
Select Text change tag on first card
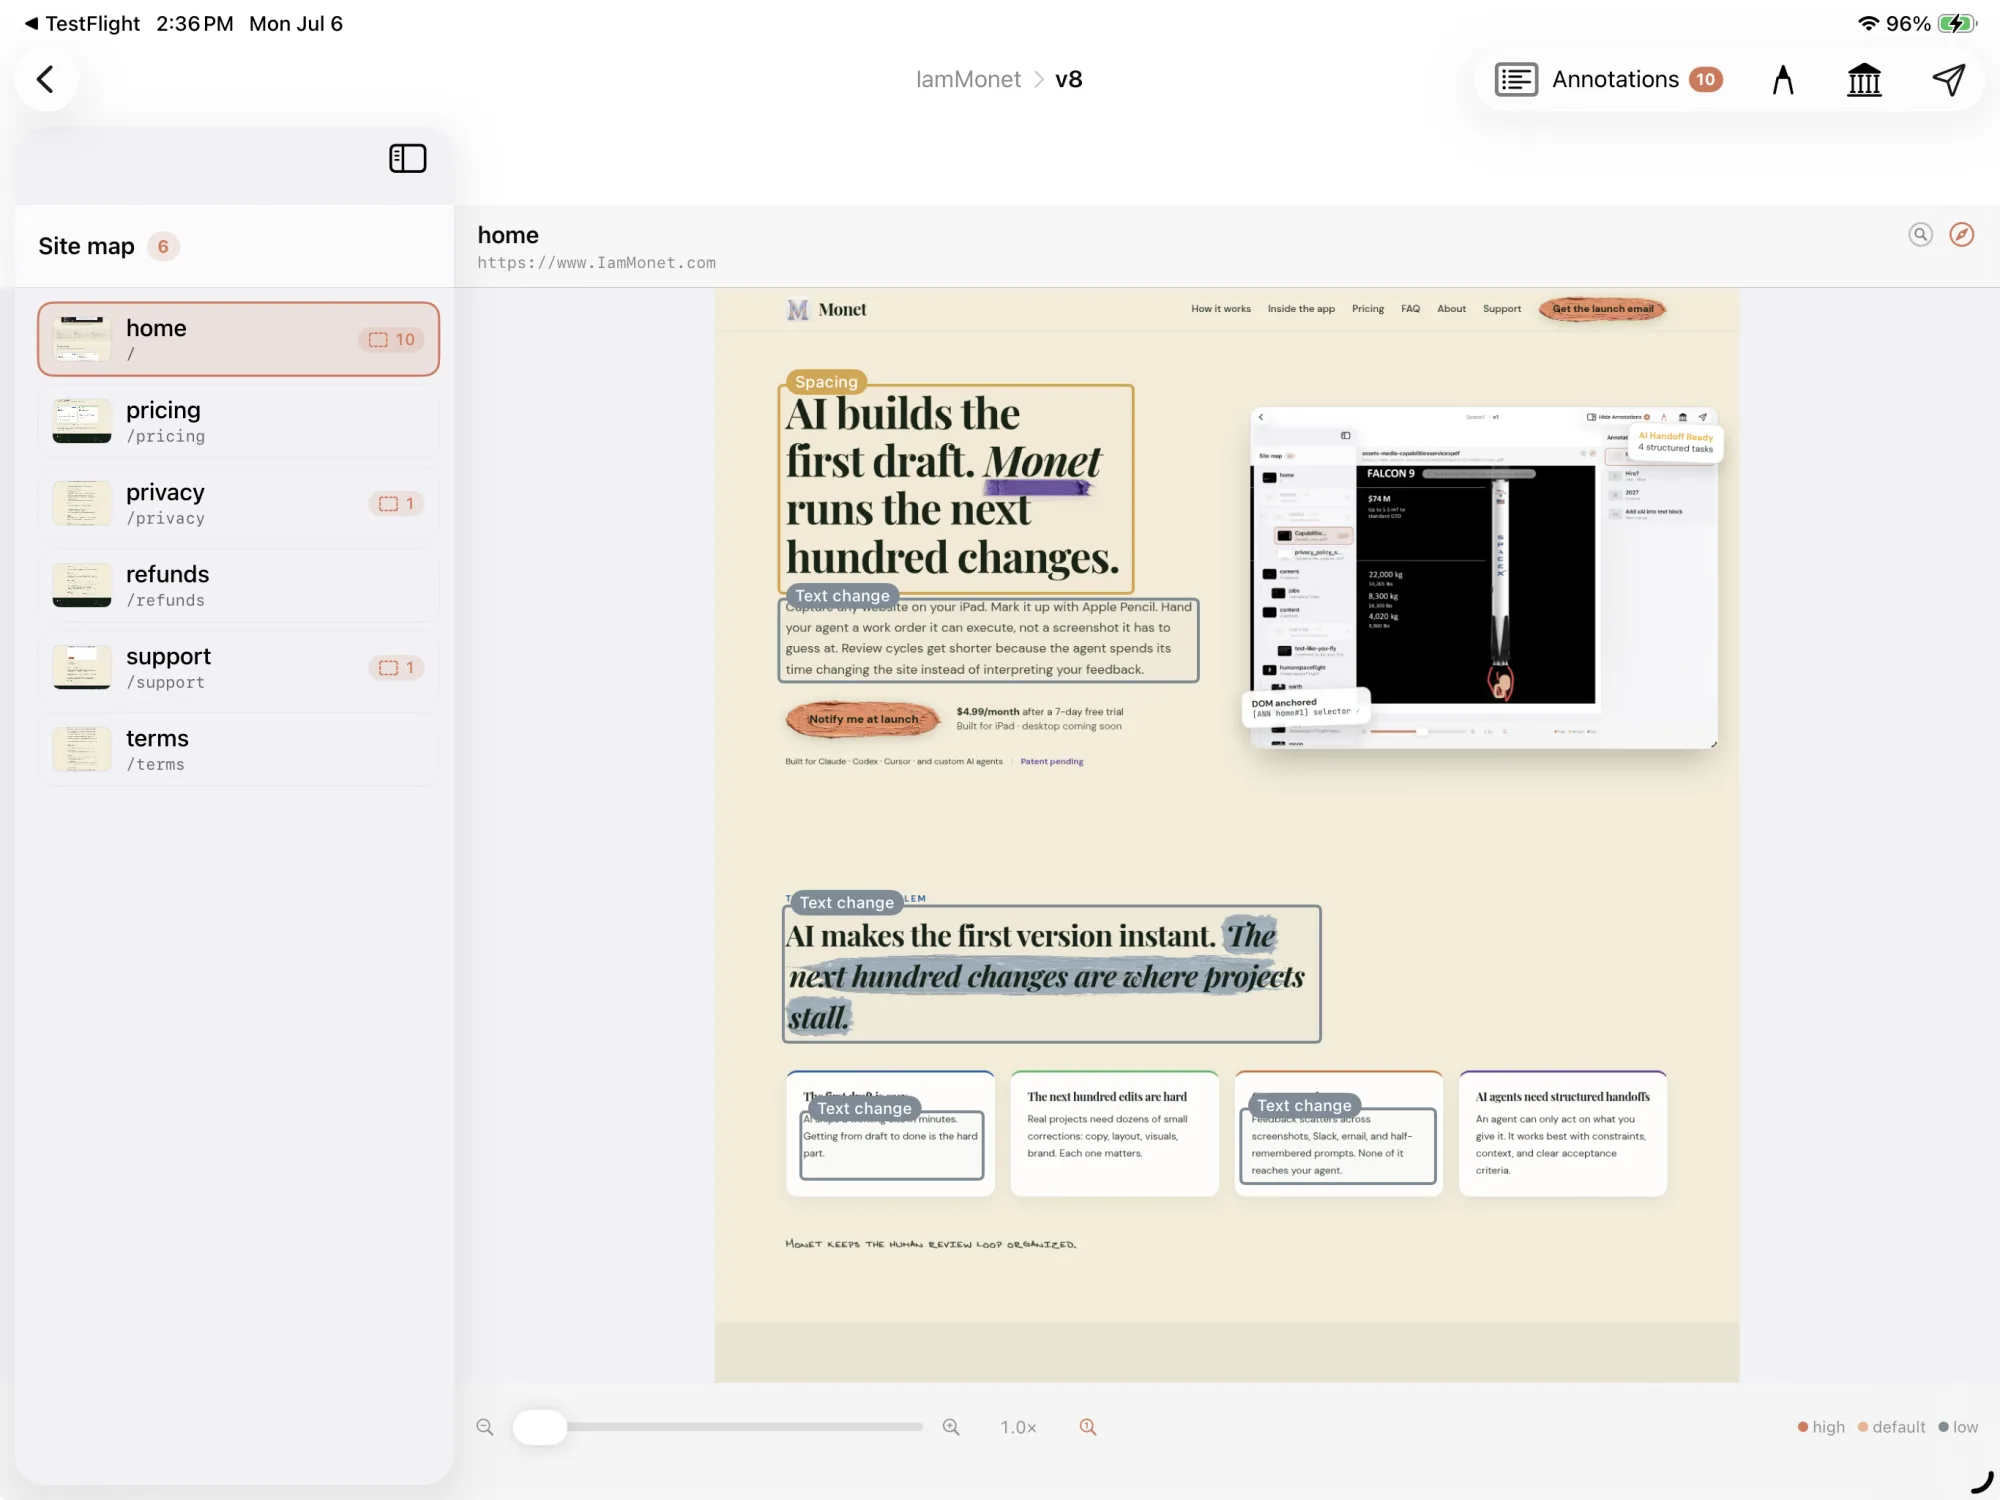(x=864, y=1108)
